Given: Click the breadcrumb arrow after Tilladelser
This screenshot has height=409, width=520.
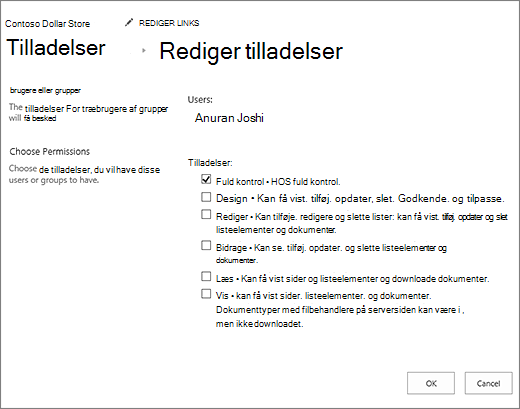Looking at the screenshot, I should (x=144, y=51).
